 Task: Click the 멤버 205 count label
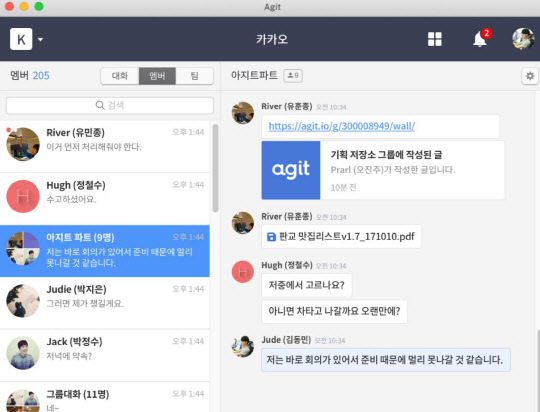[x=30, y=75]
